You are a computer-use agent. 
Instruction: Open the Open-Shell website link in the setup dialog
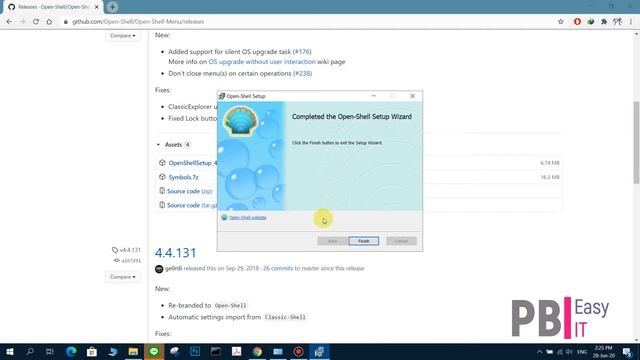coord(247,218)
